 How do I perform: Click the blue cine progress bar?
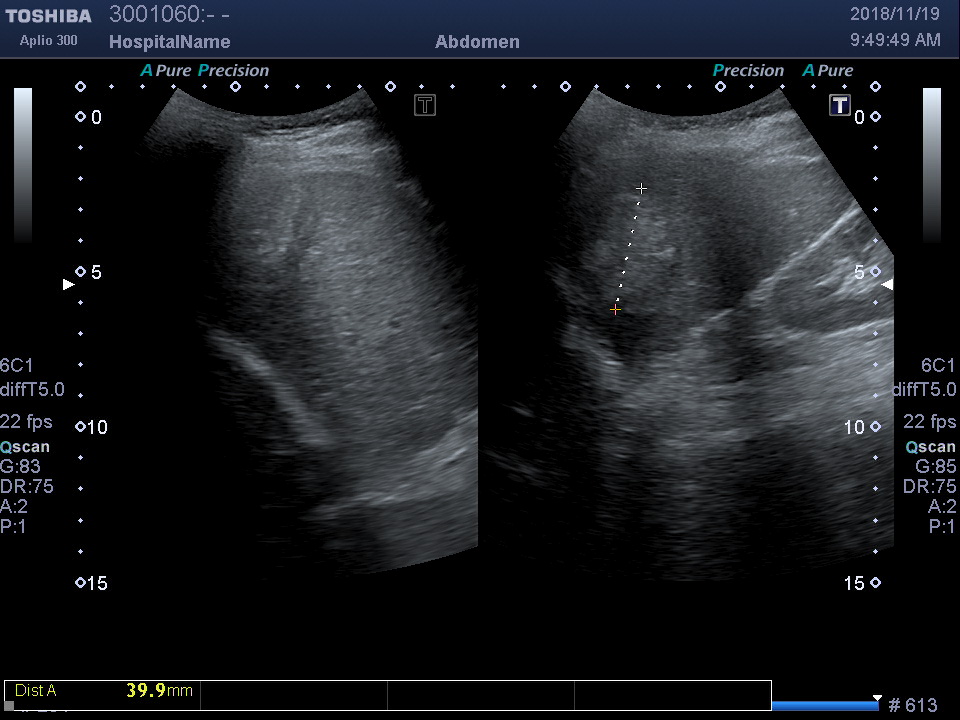pyautogui.click(x=825, y=706)
